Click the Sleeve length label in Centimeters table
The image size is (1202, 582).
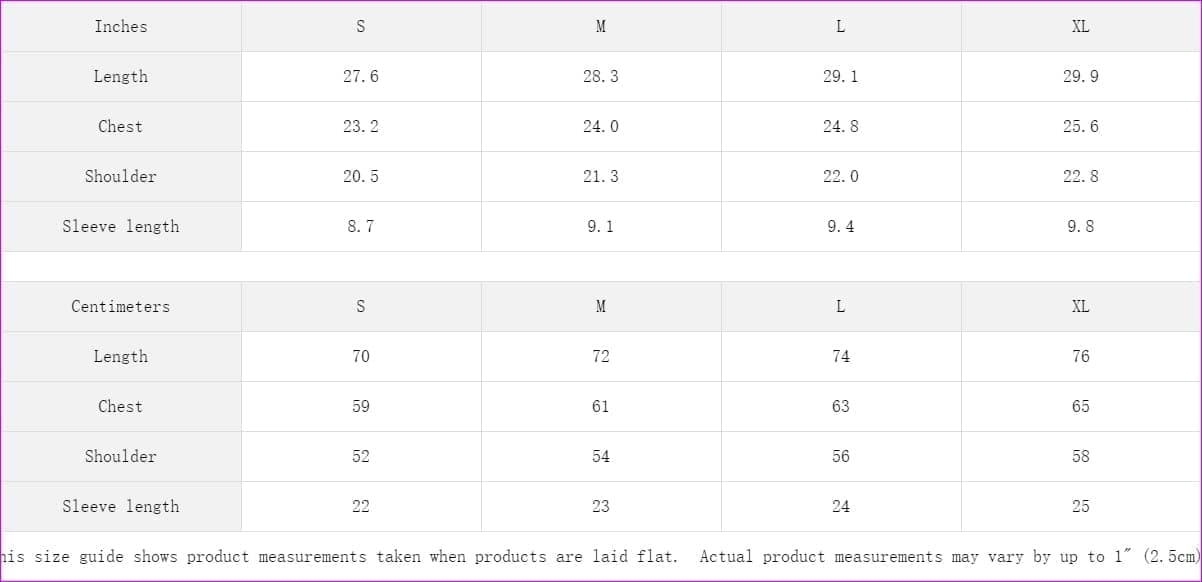(121, 507)
